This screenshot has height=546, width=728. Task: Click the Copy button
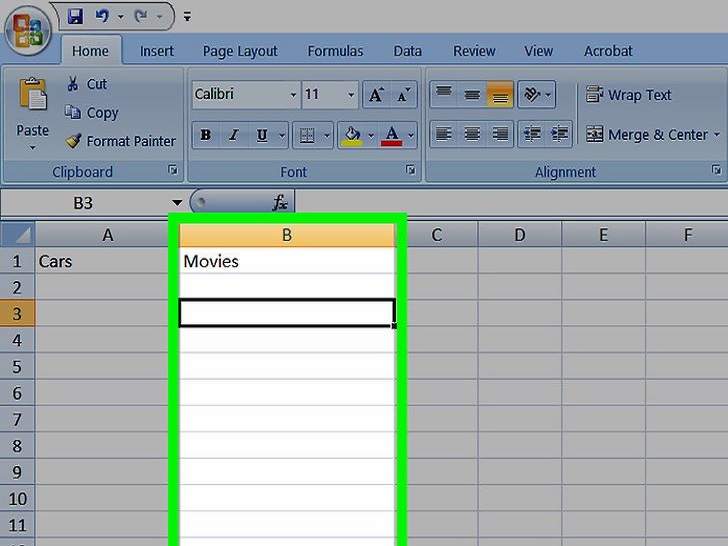tap(92, 113)
